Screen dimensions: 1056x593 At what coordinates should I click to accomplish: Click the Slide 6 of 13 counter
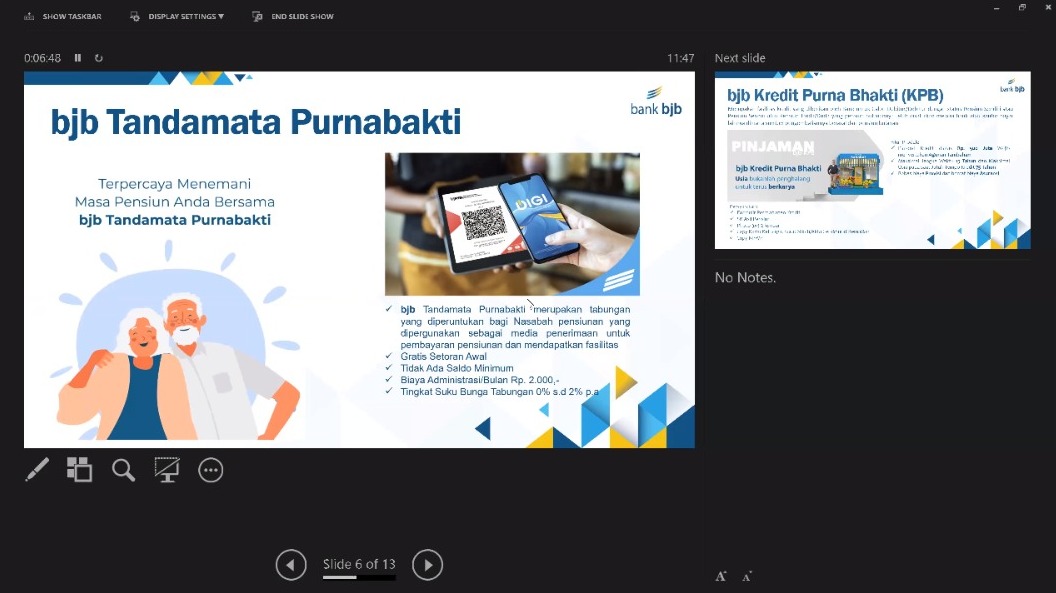pyautogui.click(x=359, y=564)
